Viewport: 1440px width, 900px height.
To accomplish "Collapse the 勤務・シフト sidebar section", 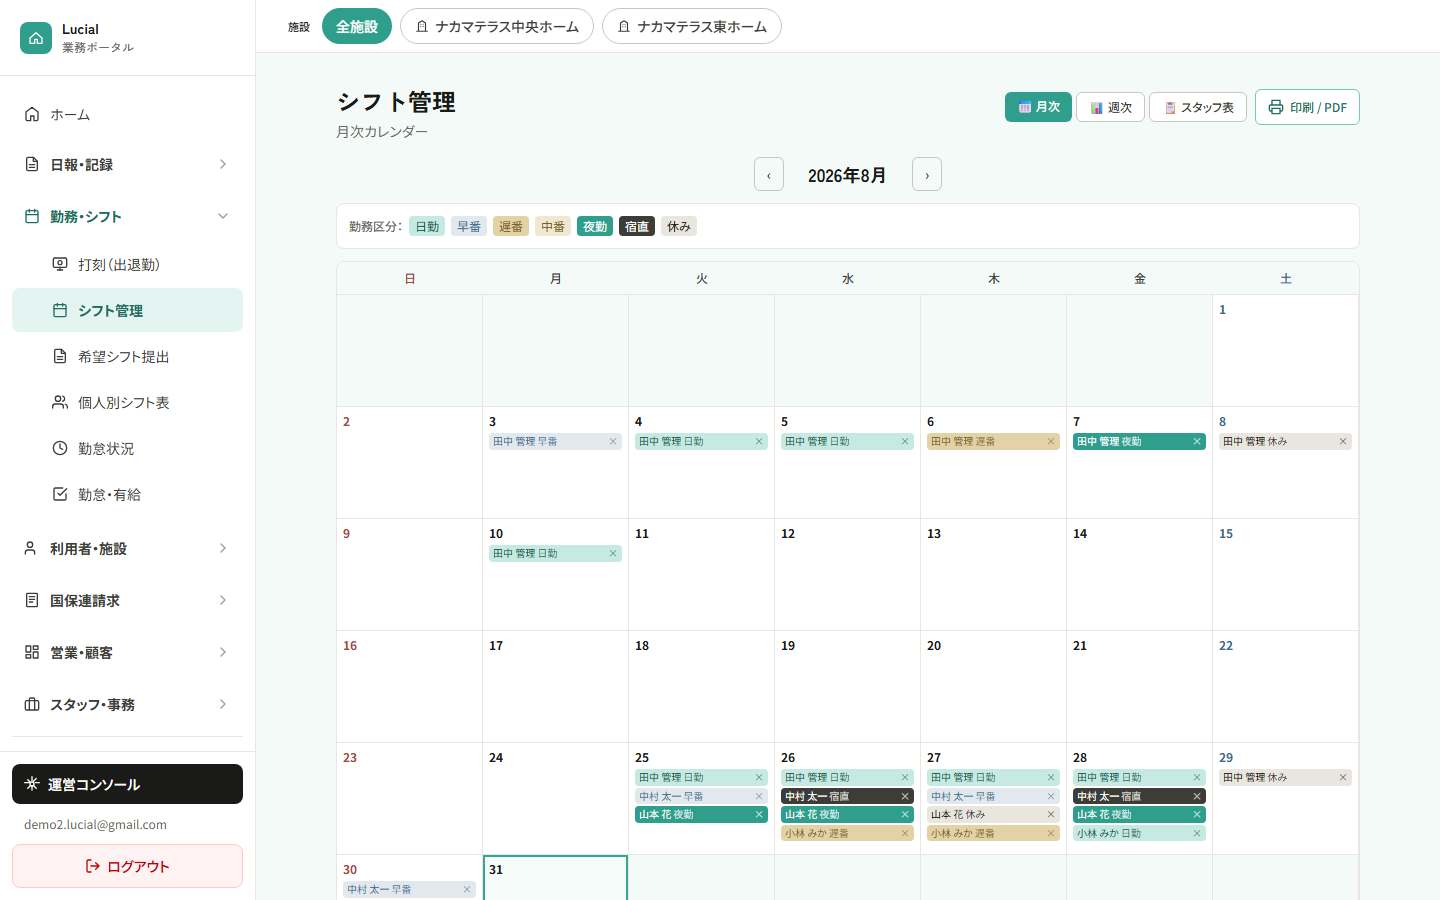I will coord(127,216).
